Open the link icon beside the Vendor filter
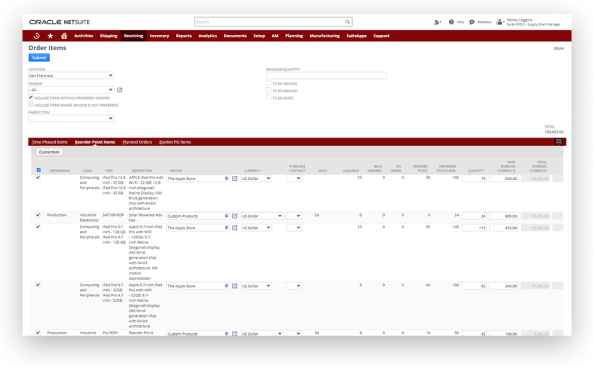Image resolution: width=594 pixels, height=367 pixels. [x=120, y=90]
